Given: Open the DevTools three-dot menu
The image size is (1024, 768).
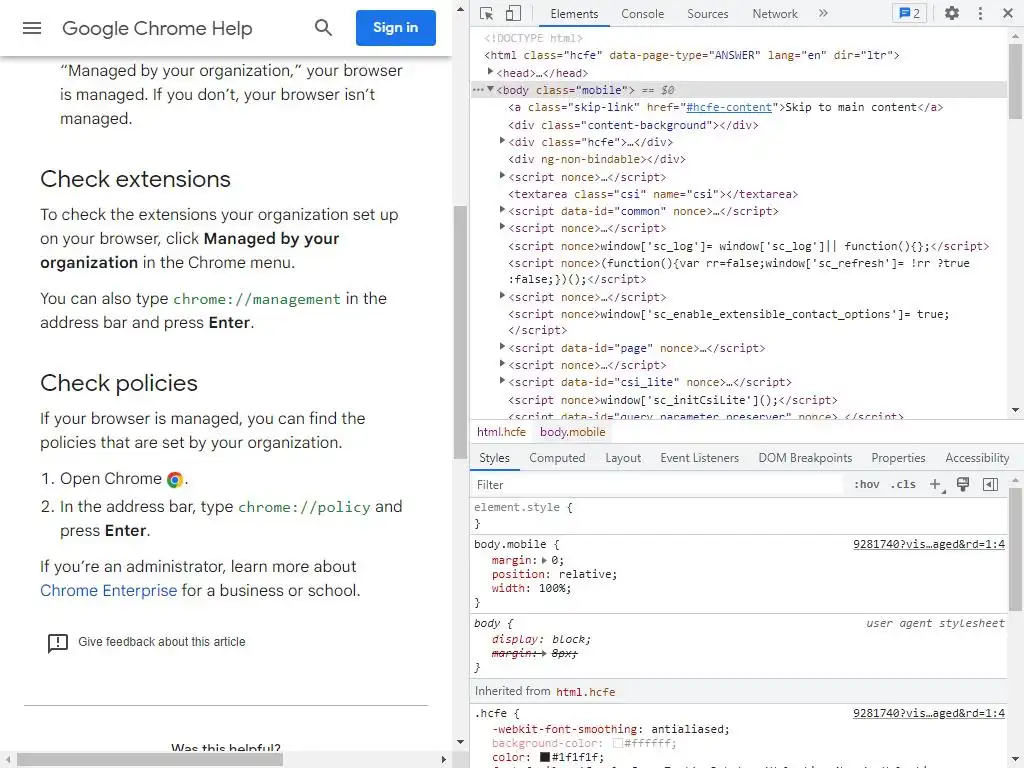Looking at the screenshot, I should (x=980, y=13).
